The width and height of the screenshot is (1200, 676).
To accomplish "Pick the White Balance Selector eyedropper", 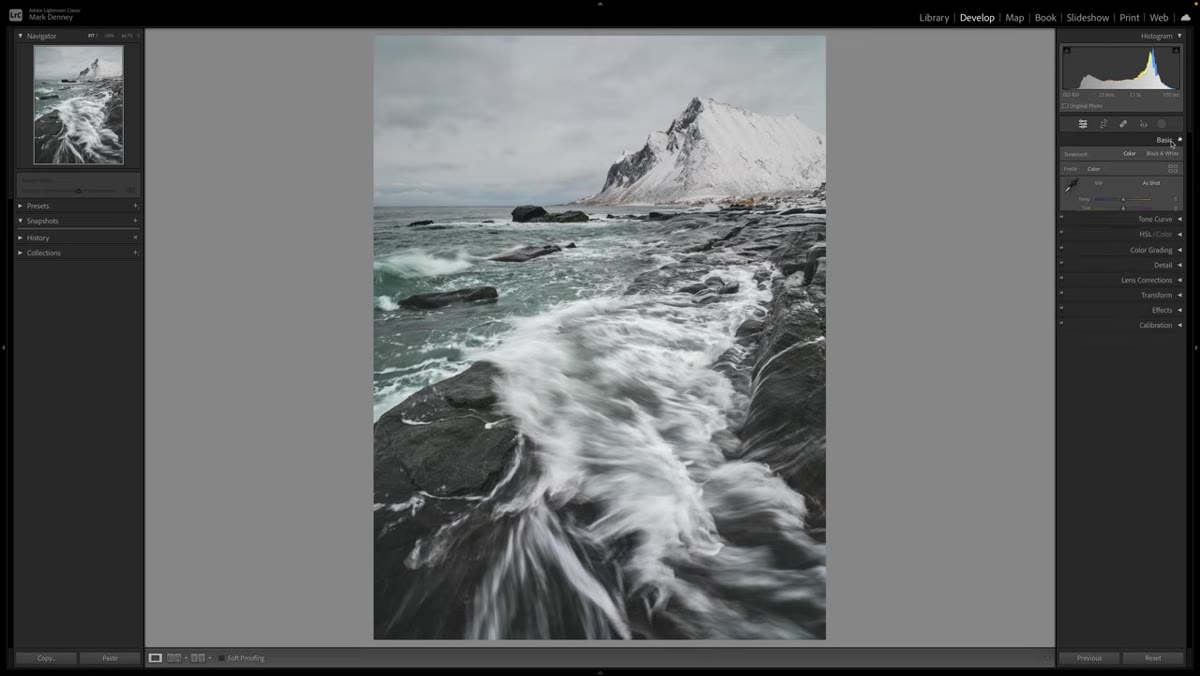I will 1072,185.
